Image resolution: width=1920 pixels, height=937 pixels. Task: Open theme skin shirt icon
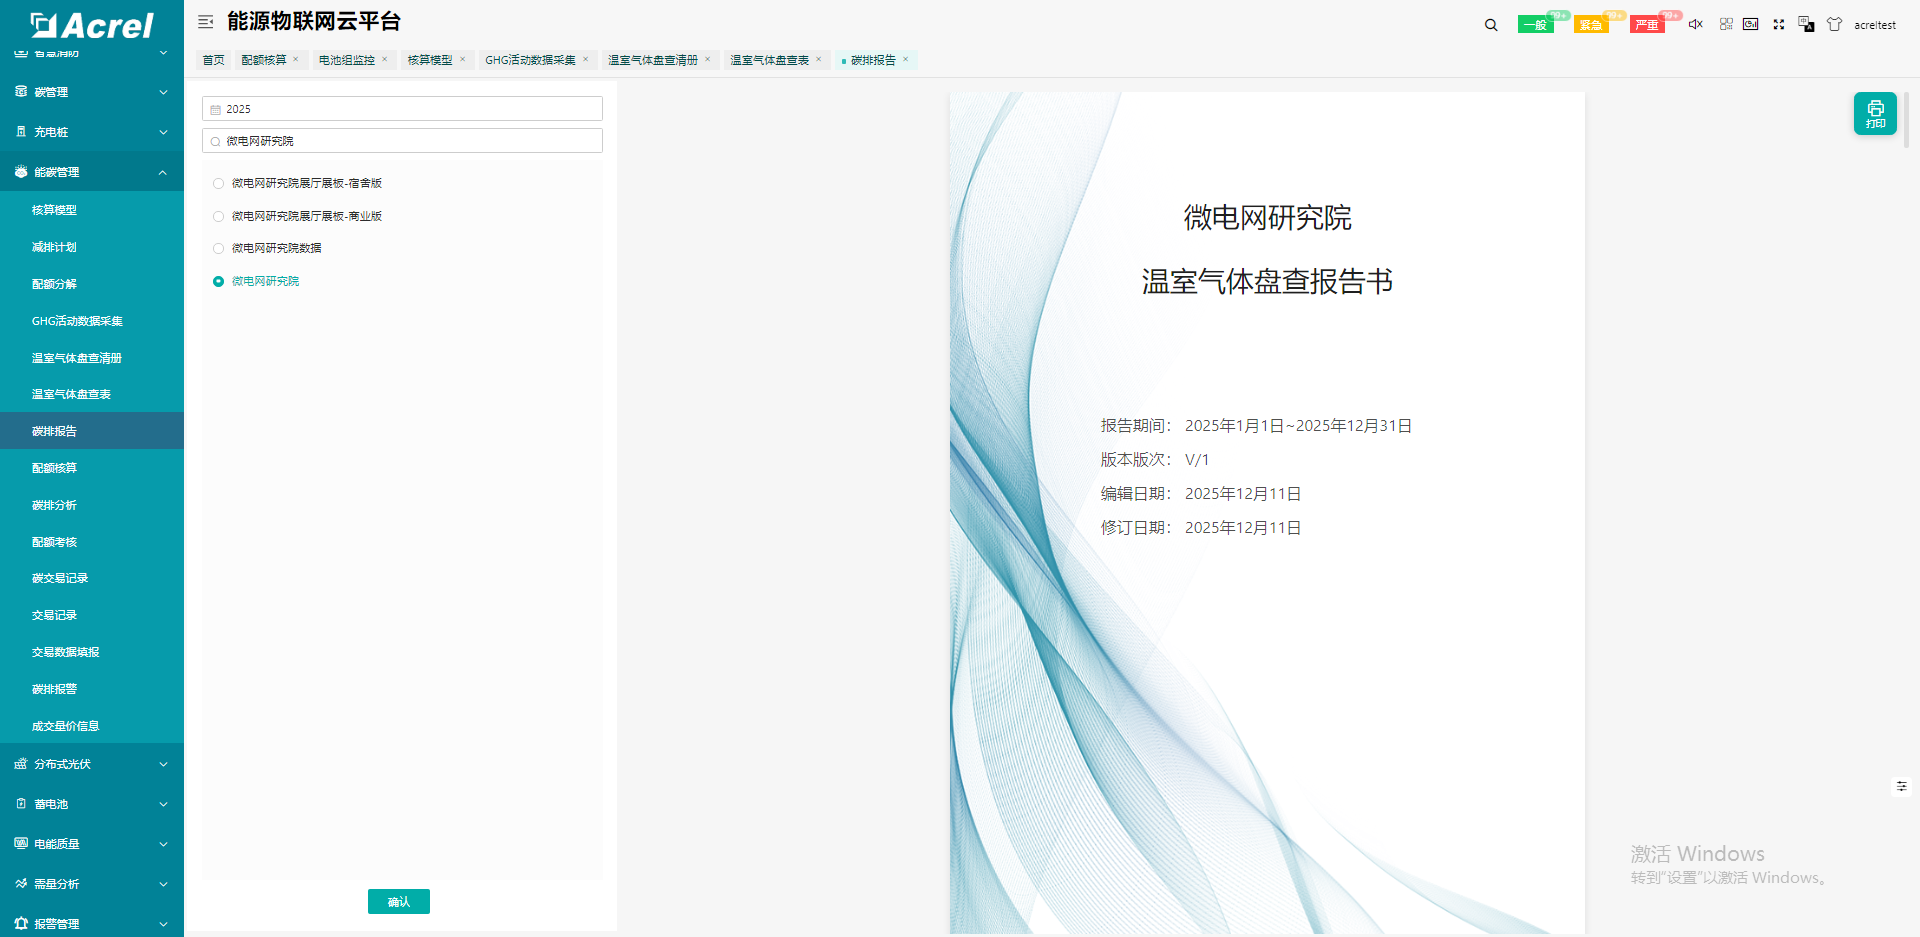[x=1834, y=24]
